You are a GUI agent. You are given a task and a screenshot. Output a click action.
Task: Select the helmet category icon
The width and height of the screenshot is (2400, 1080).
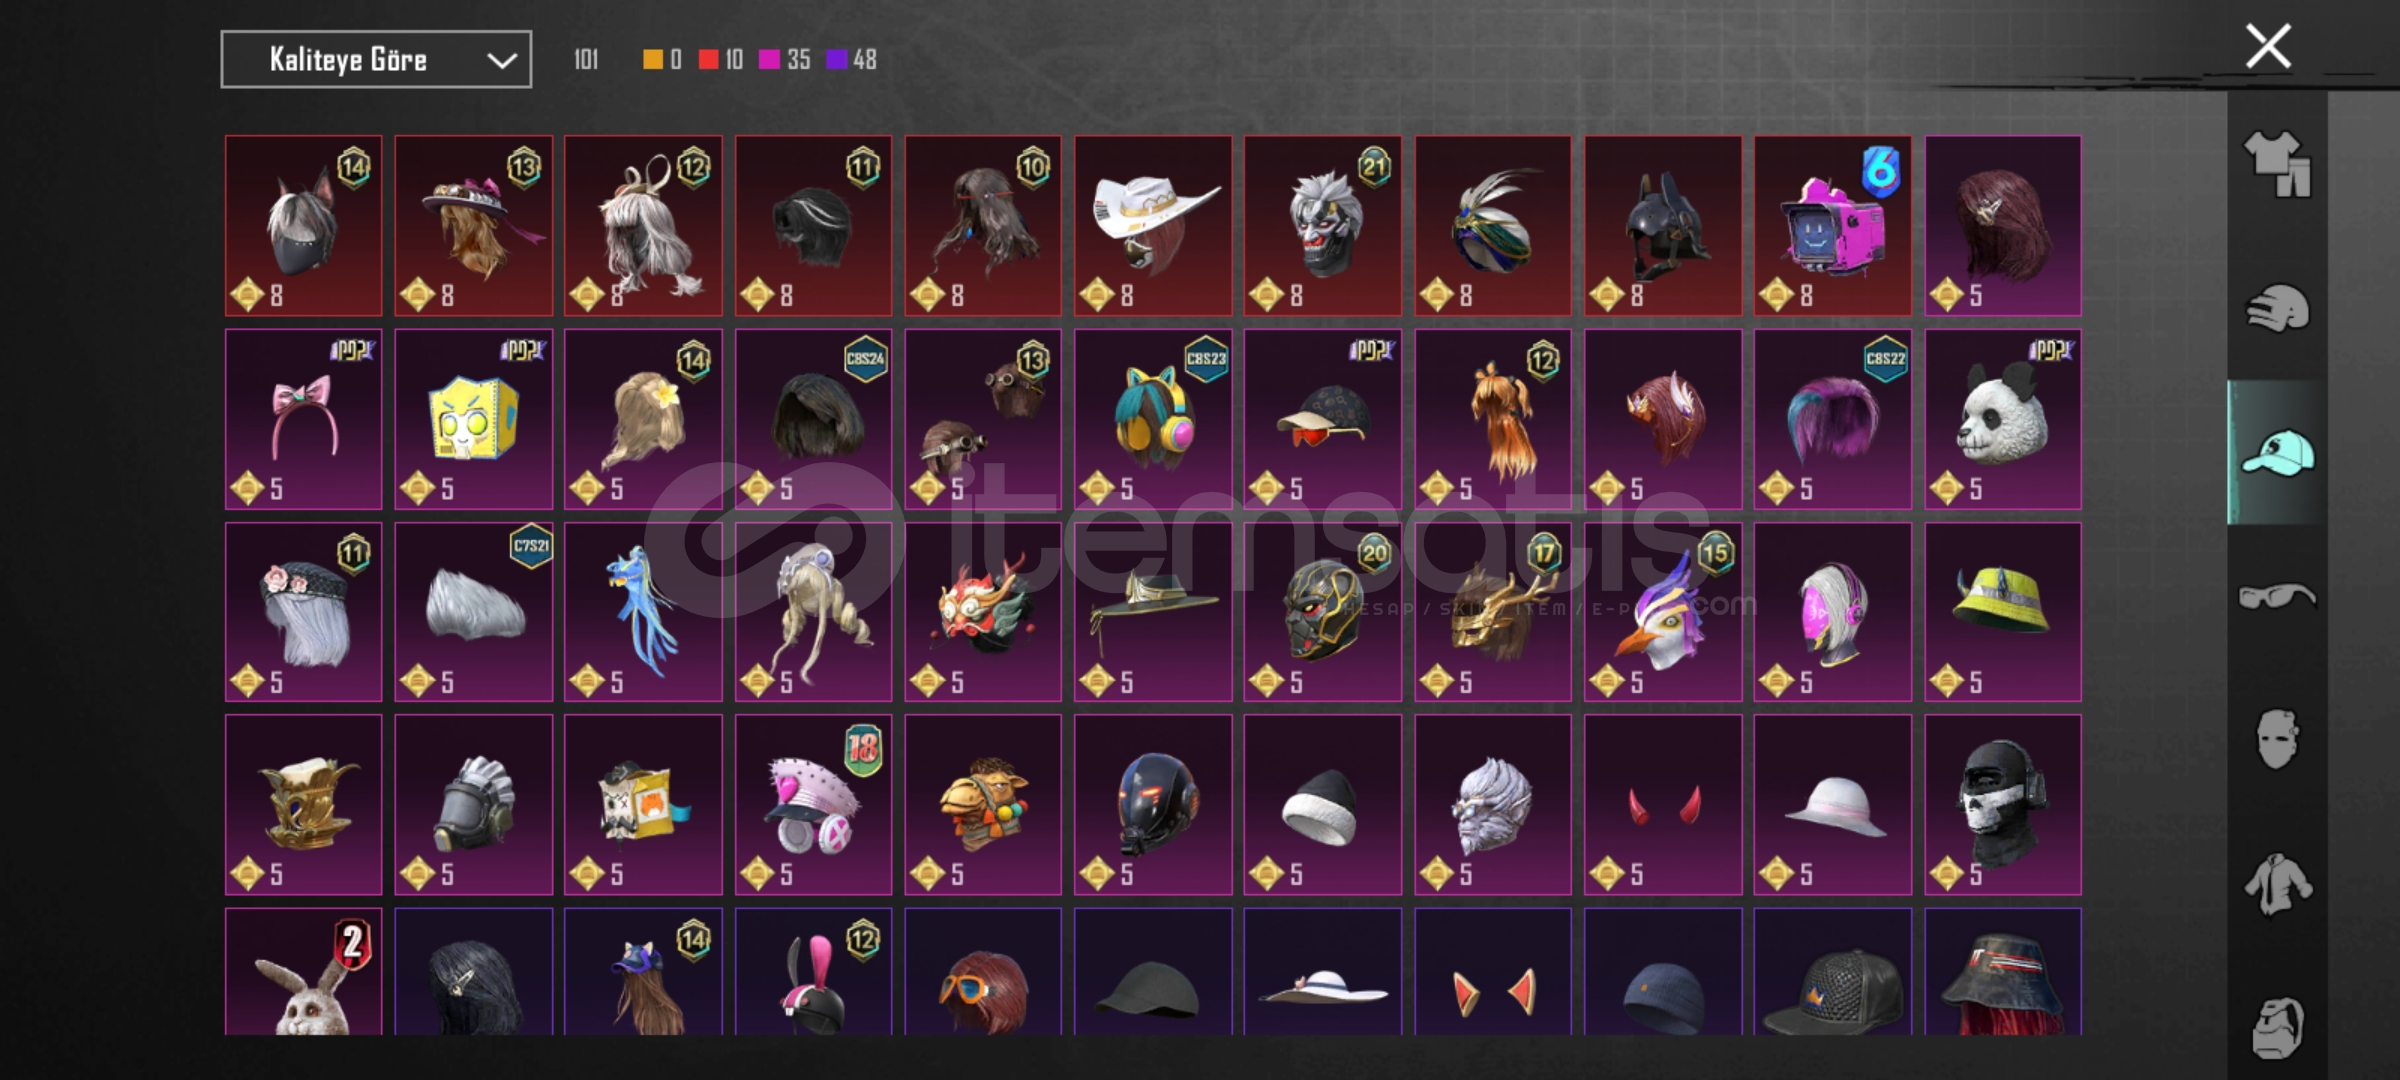2277,309
